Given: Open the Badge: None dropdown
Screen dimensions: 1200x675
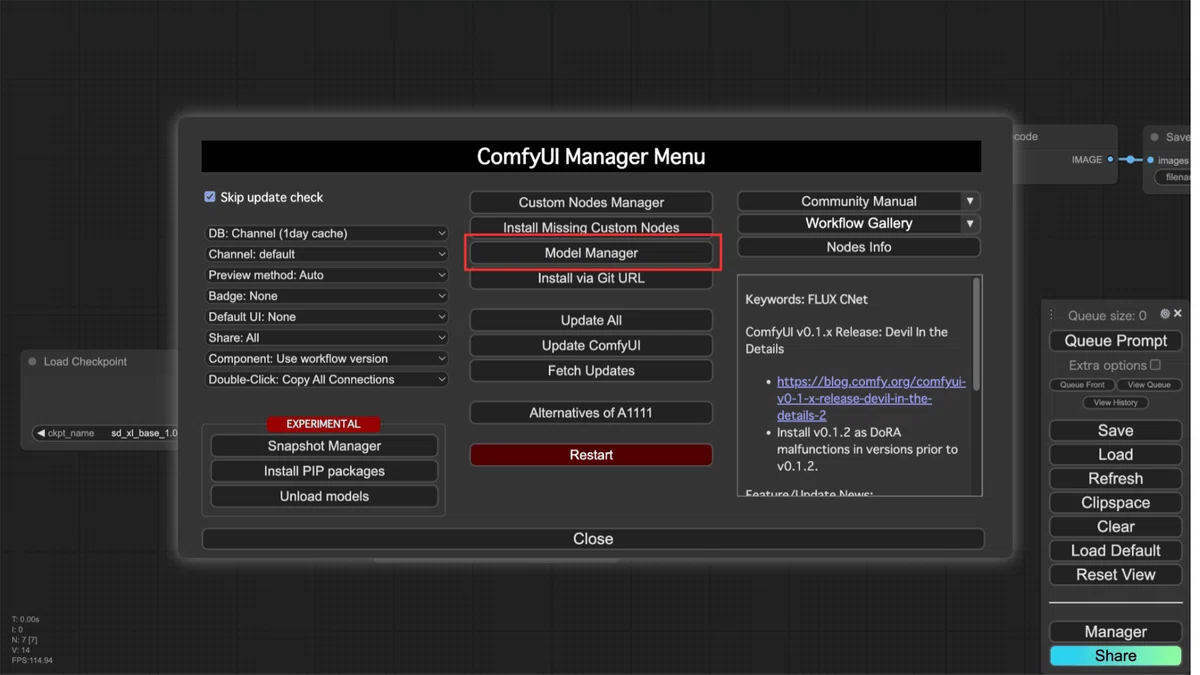Looking at the screenshot, I should coord(326,296).
